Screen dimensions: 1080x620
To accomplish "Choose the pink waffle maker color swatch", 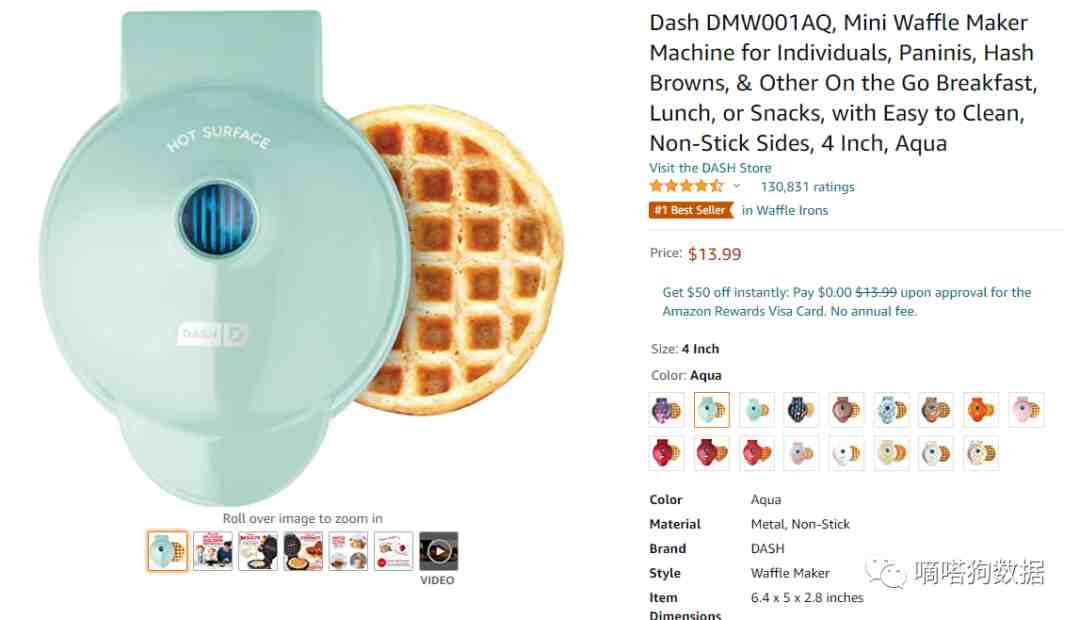I will tap(1026, 410).
